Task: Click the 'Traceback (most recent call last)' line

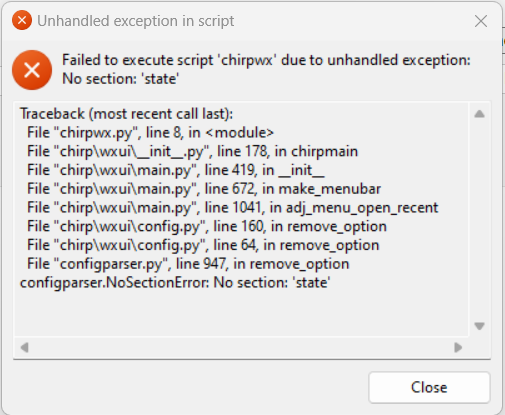Action: point(126,114)
